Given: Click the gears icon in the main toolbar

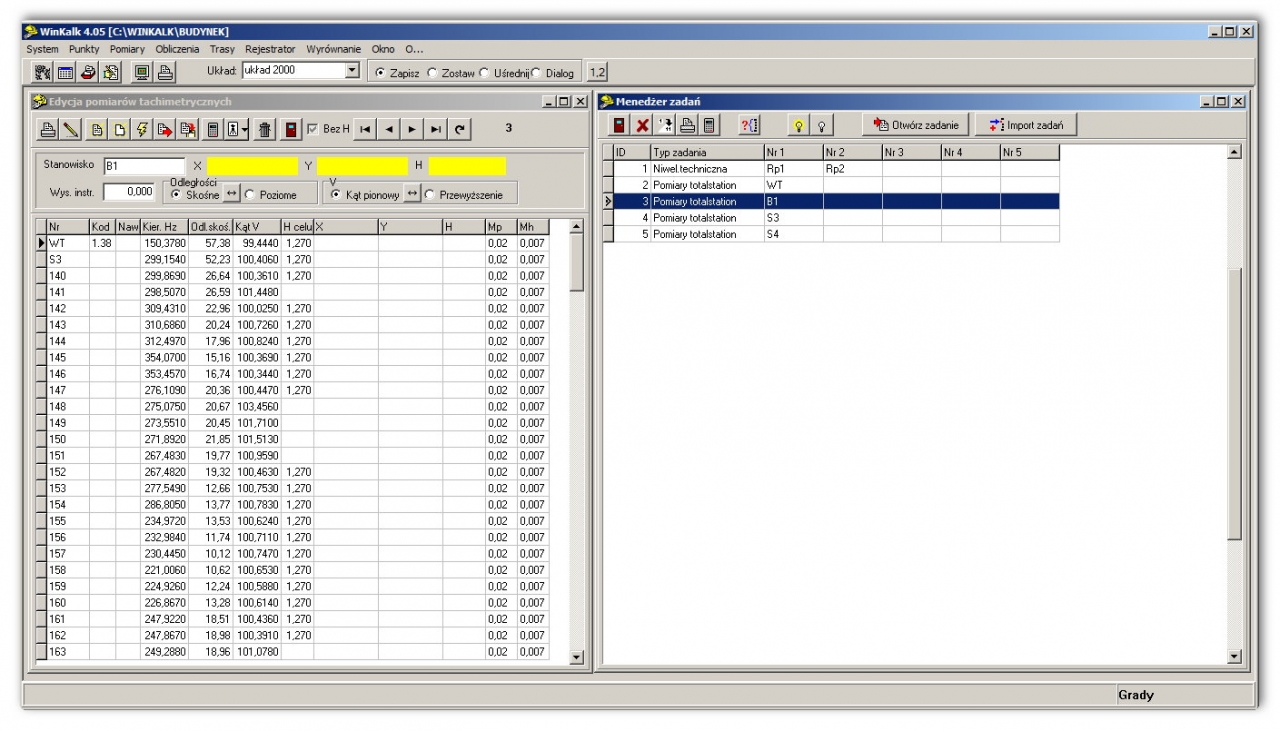Looking at the screenshot, I should click(x=42, y=72).
